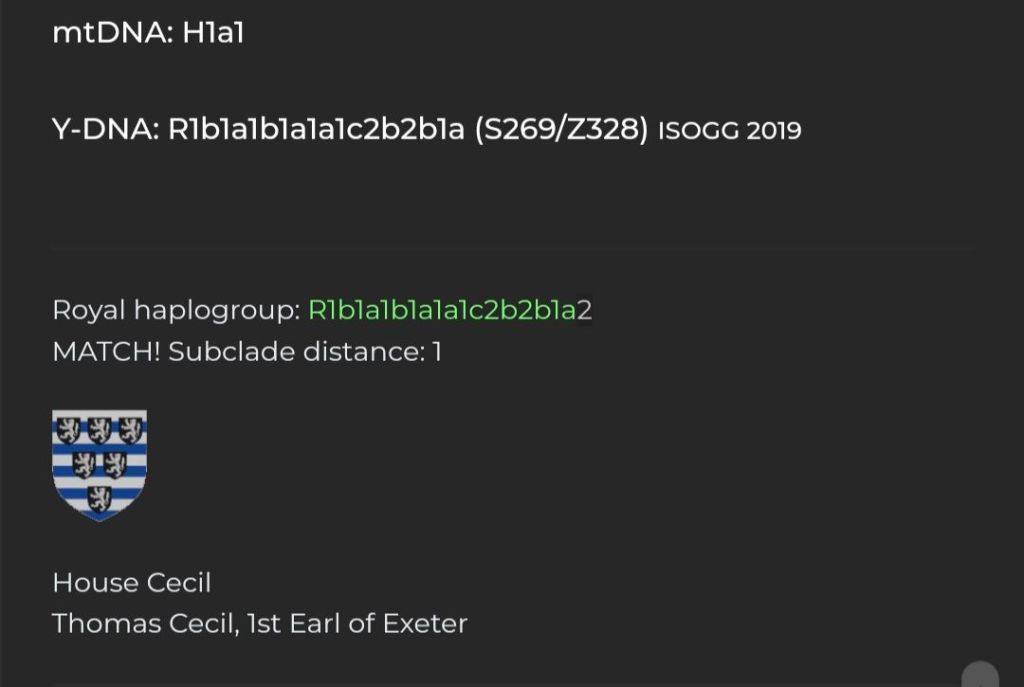Click the bottom lion on the shield
Screen dimensions: 1024x687
pyautogui.click(x=100, y=498)
